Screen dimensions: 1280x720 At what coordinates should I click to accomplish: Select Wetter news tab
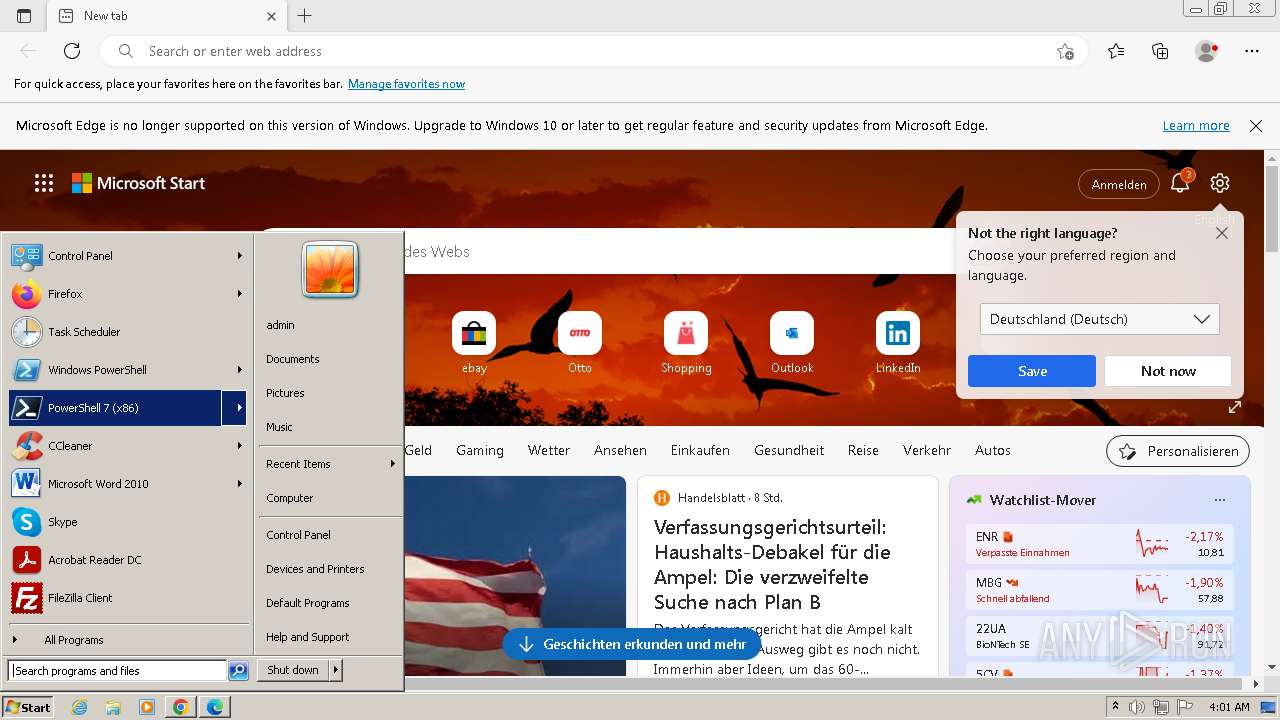(549, 450)
